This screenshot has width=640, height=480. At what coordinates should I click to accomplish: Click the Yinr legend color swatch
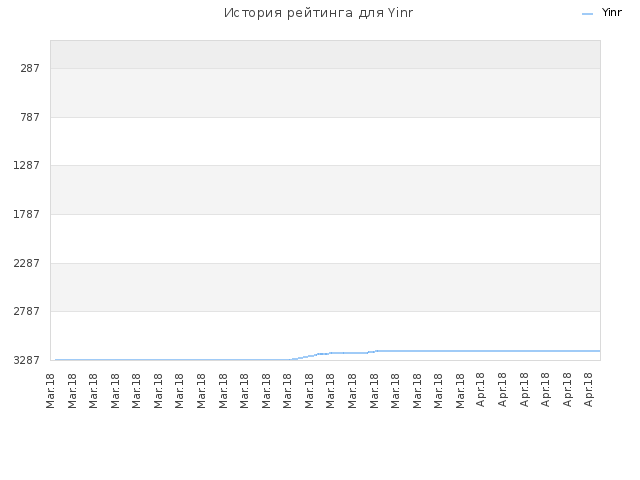click(587, 14)
